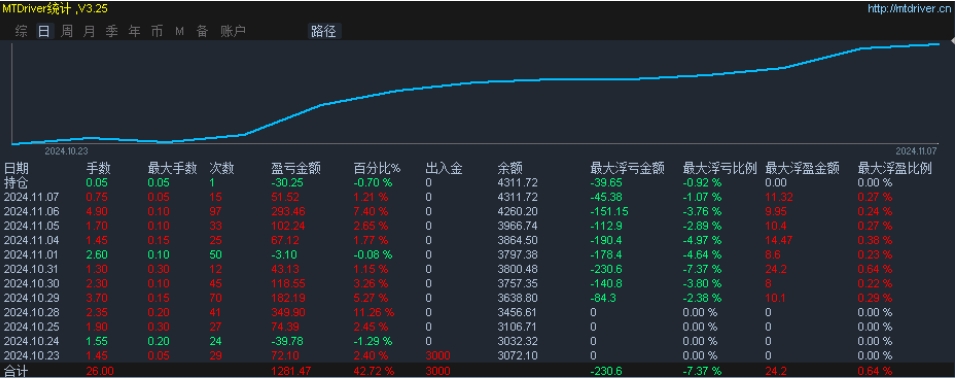Click the 盈亏金额 column header
955x379 pixels.
(296, 169)
